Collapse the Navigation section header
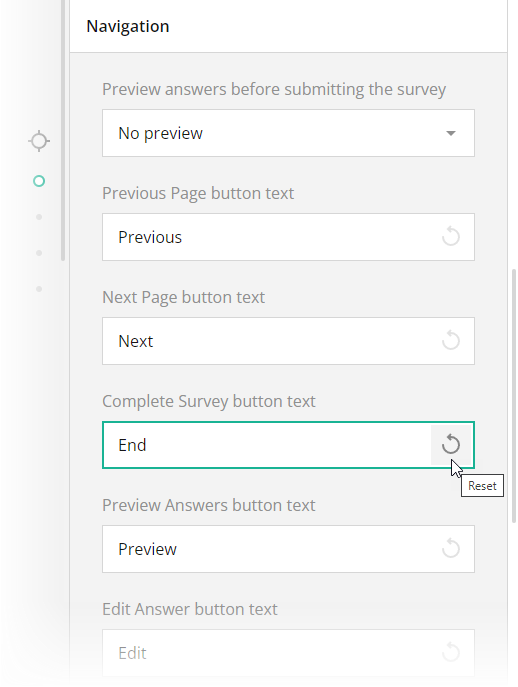The height and width of the screenshot is (687, 518). click(x=288, y=26)
